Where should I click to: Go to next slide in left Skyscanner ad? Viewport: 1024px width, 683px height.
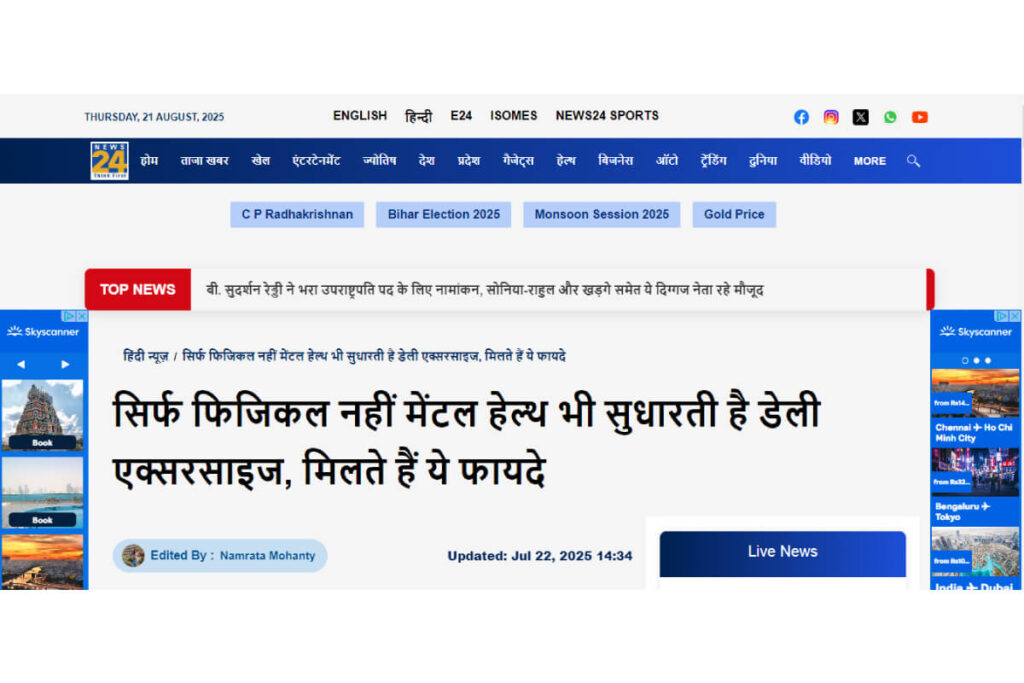tap(65, 364)
